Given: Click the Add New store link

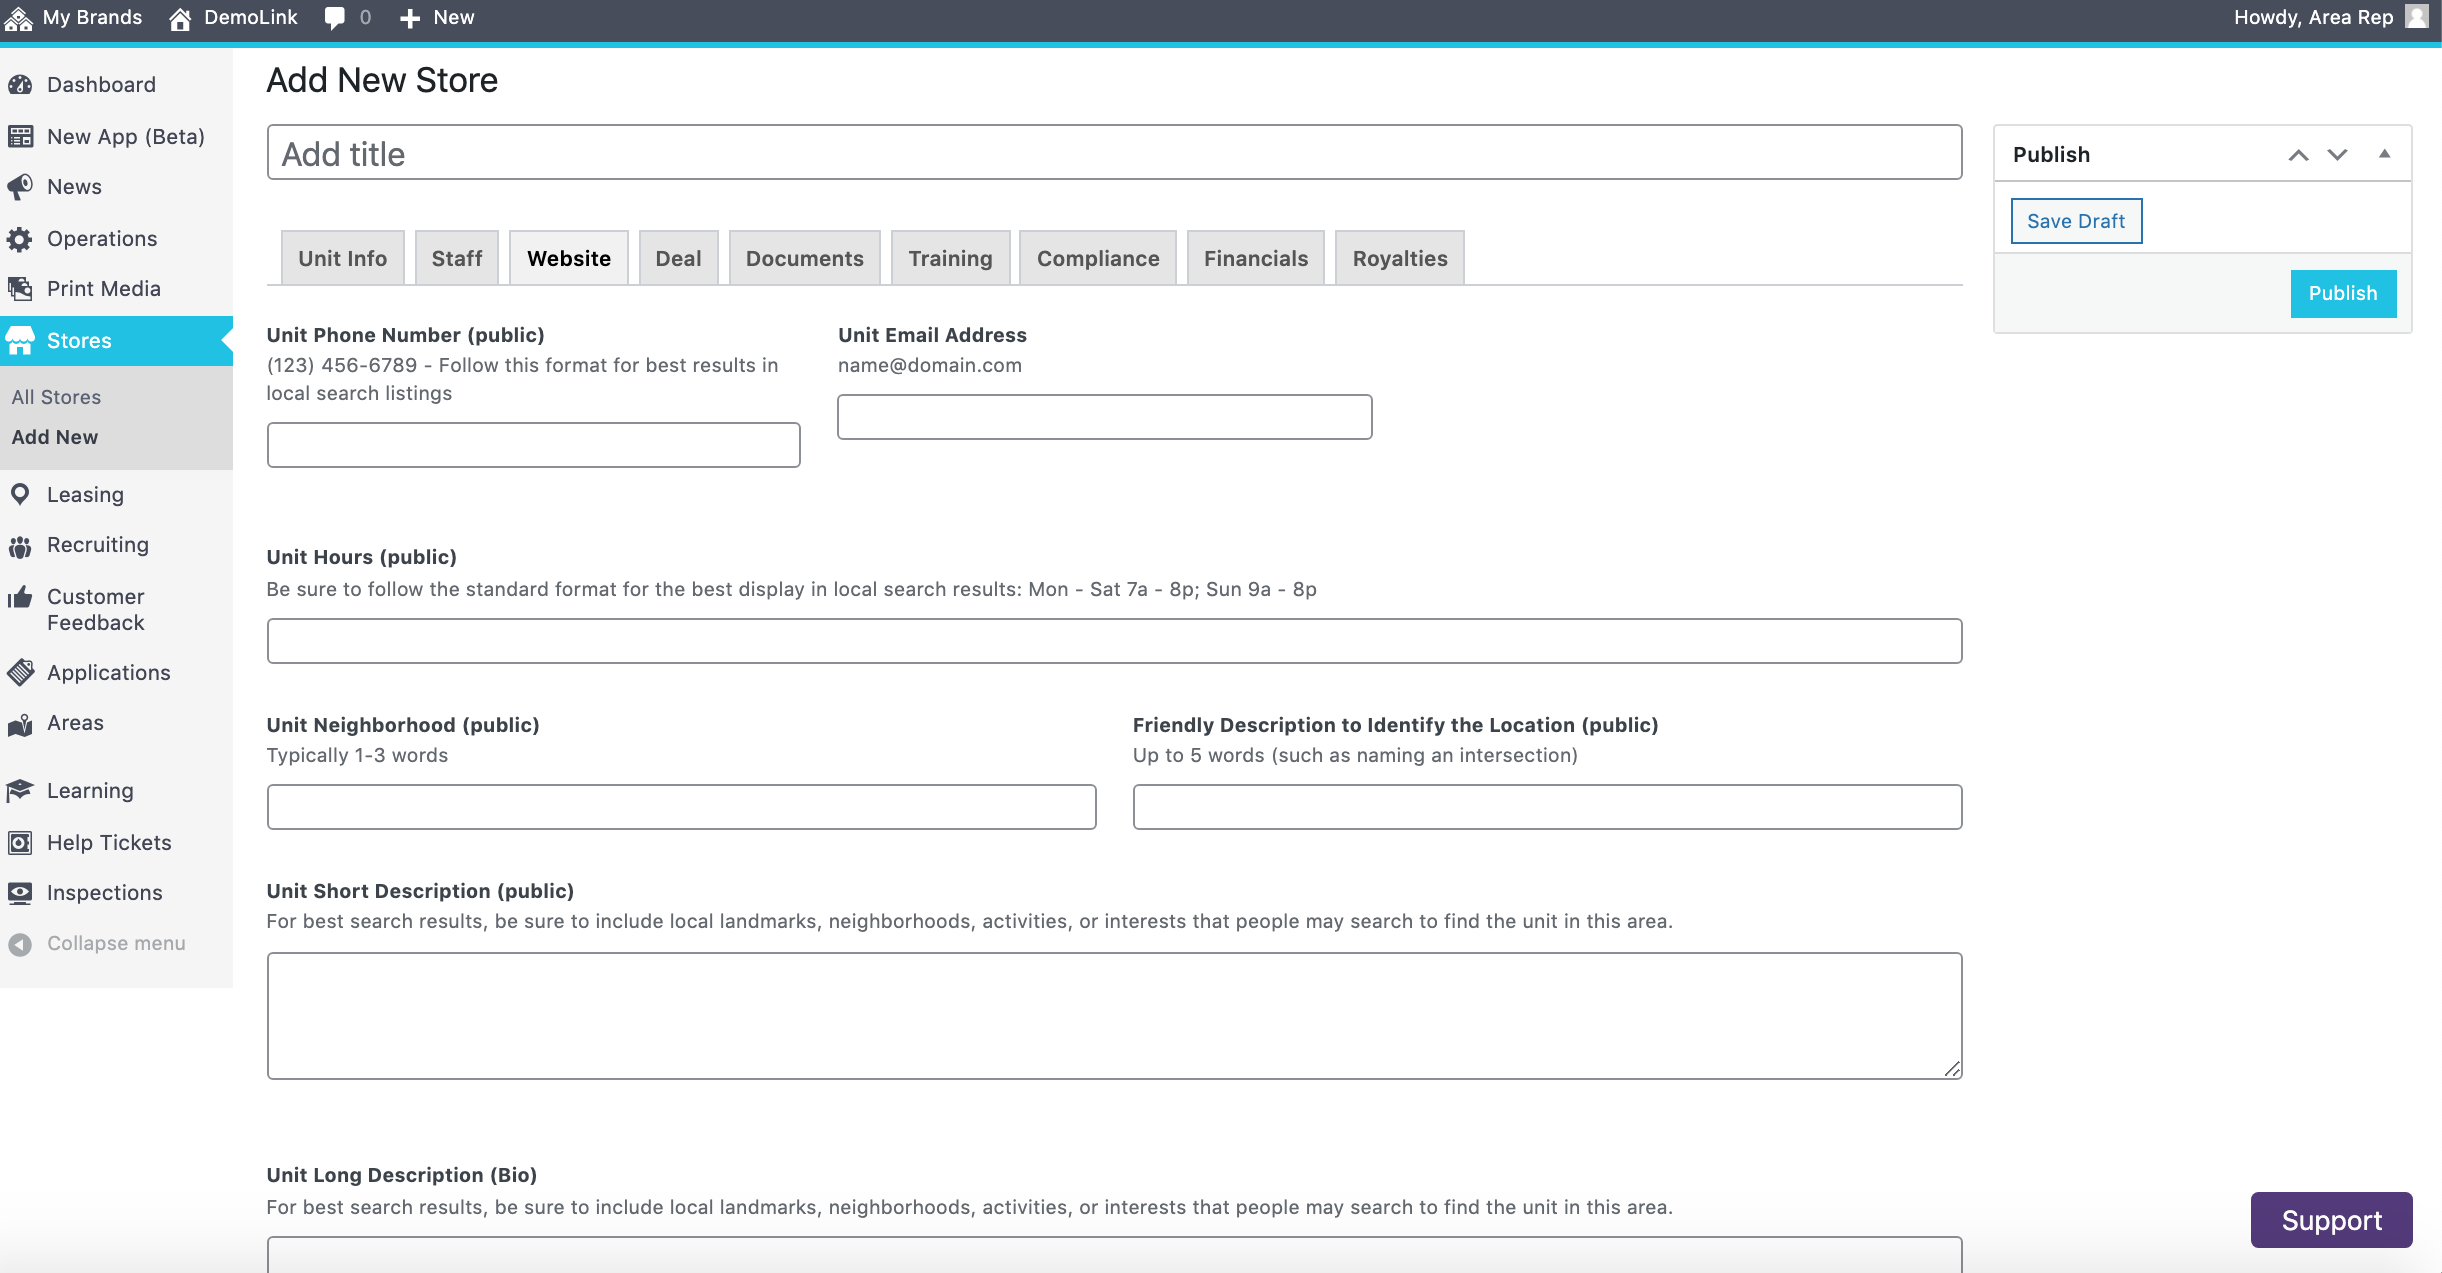Looking at the screenshot, I should pyautogui.click(x=55, y=436).
